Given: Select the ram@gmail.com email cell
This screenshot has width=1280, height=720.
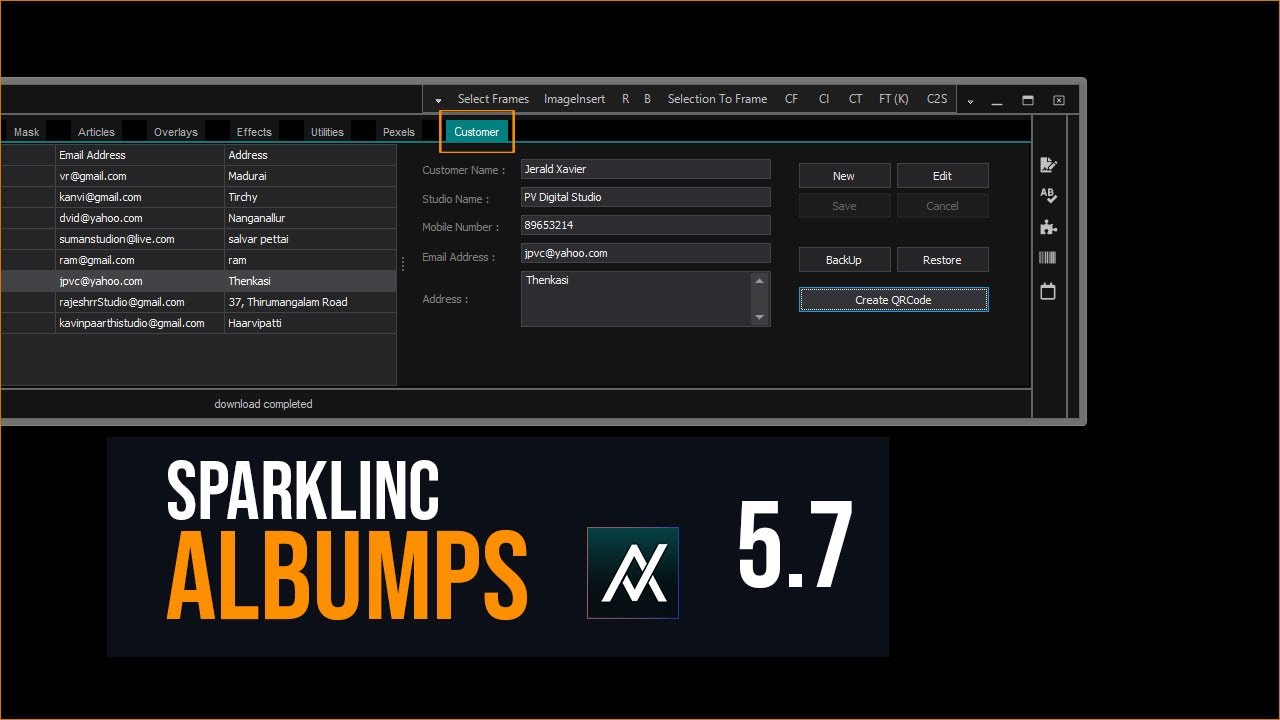Looking at the screenshot, I should (140, 260).
